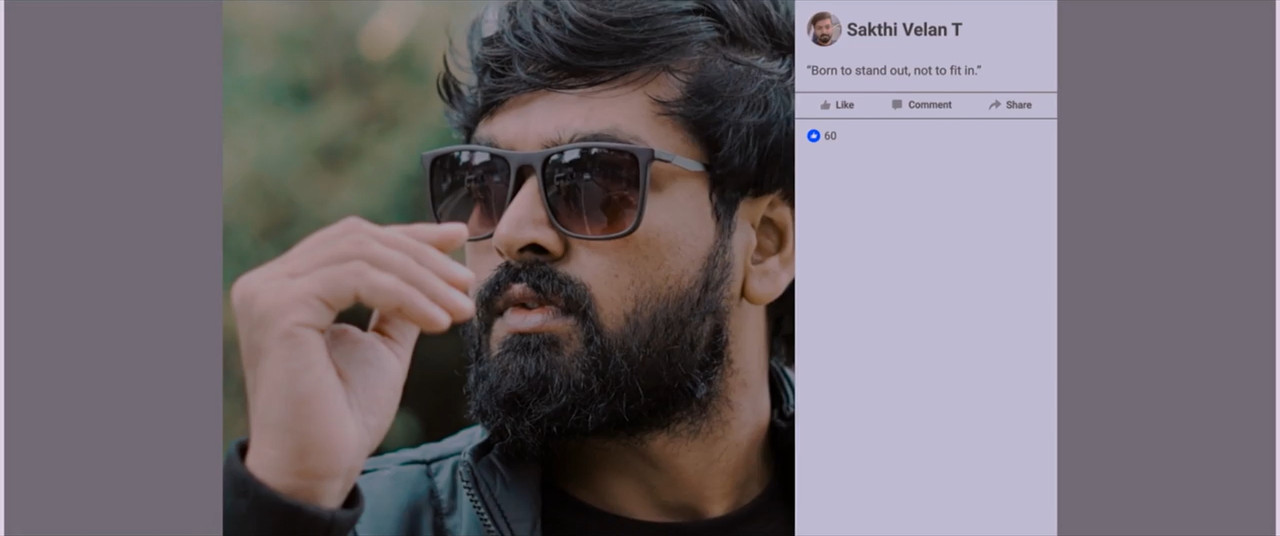
Task: Click the Comment button
Action: 922,105
